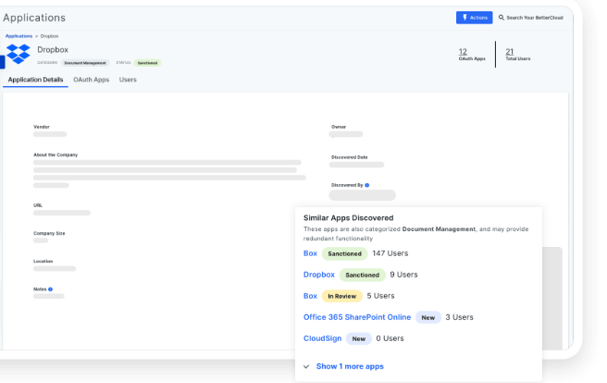Viewport: 607px width, 383px height.
Task: Click the Sanctioned badge for Box 147 Users
Action: tap(345, 254)
